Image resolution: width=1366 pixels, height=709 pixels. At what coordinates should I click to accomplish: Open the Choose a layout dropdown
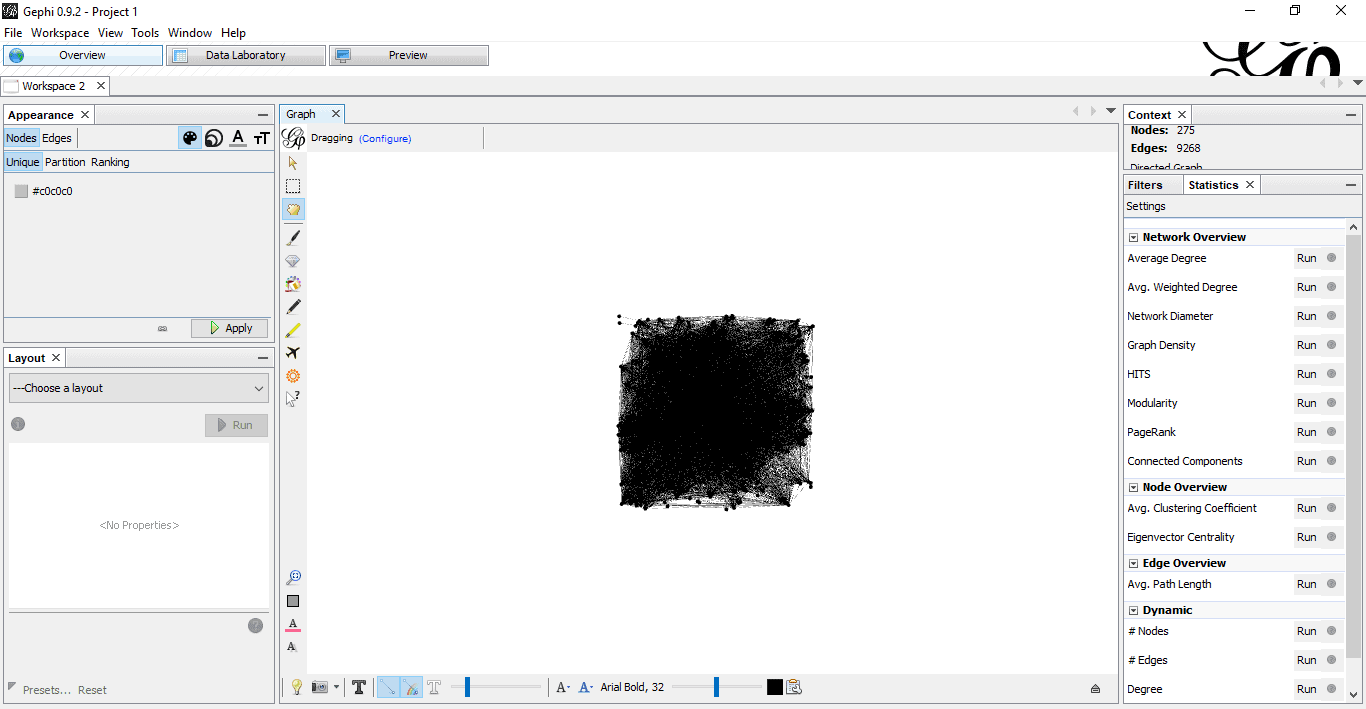click(139, 388)
